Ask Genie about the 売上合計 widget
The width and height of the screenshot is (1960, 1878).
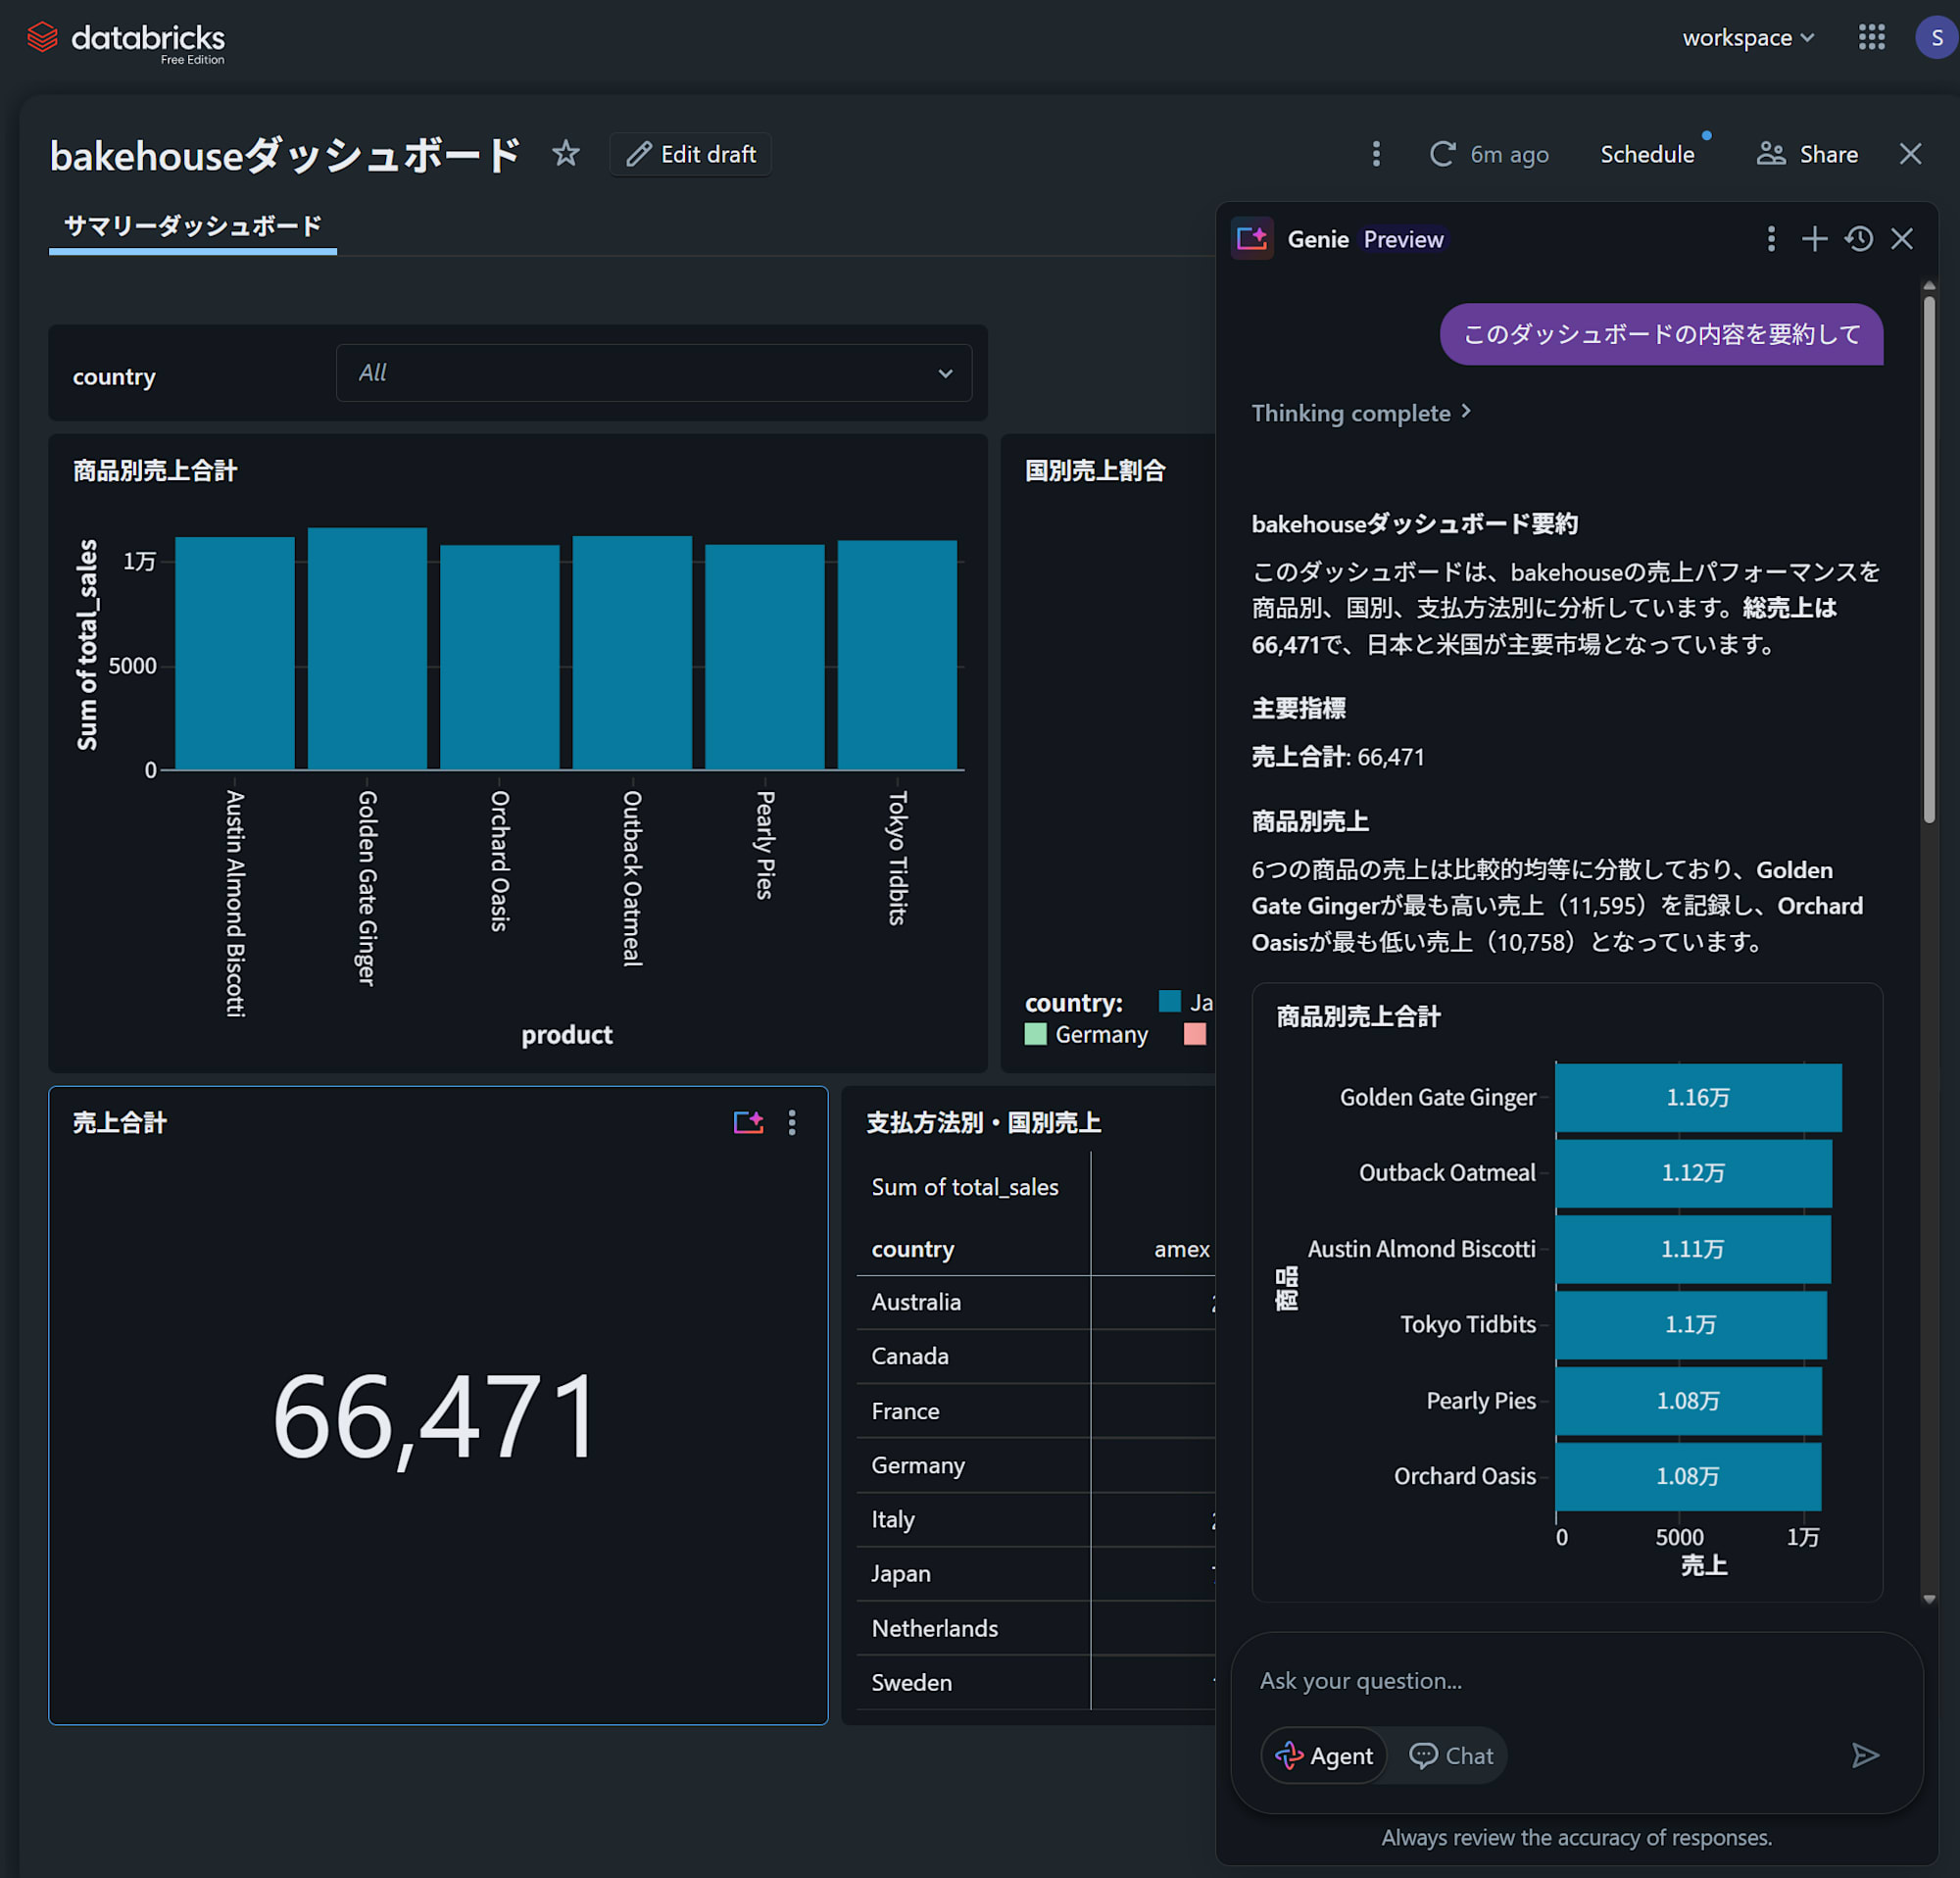coord(748,1123)
